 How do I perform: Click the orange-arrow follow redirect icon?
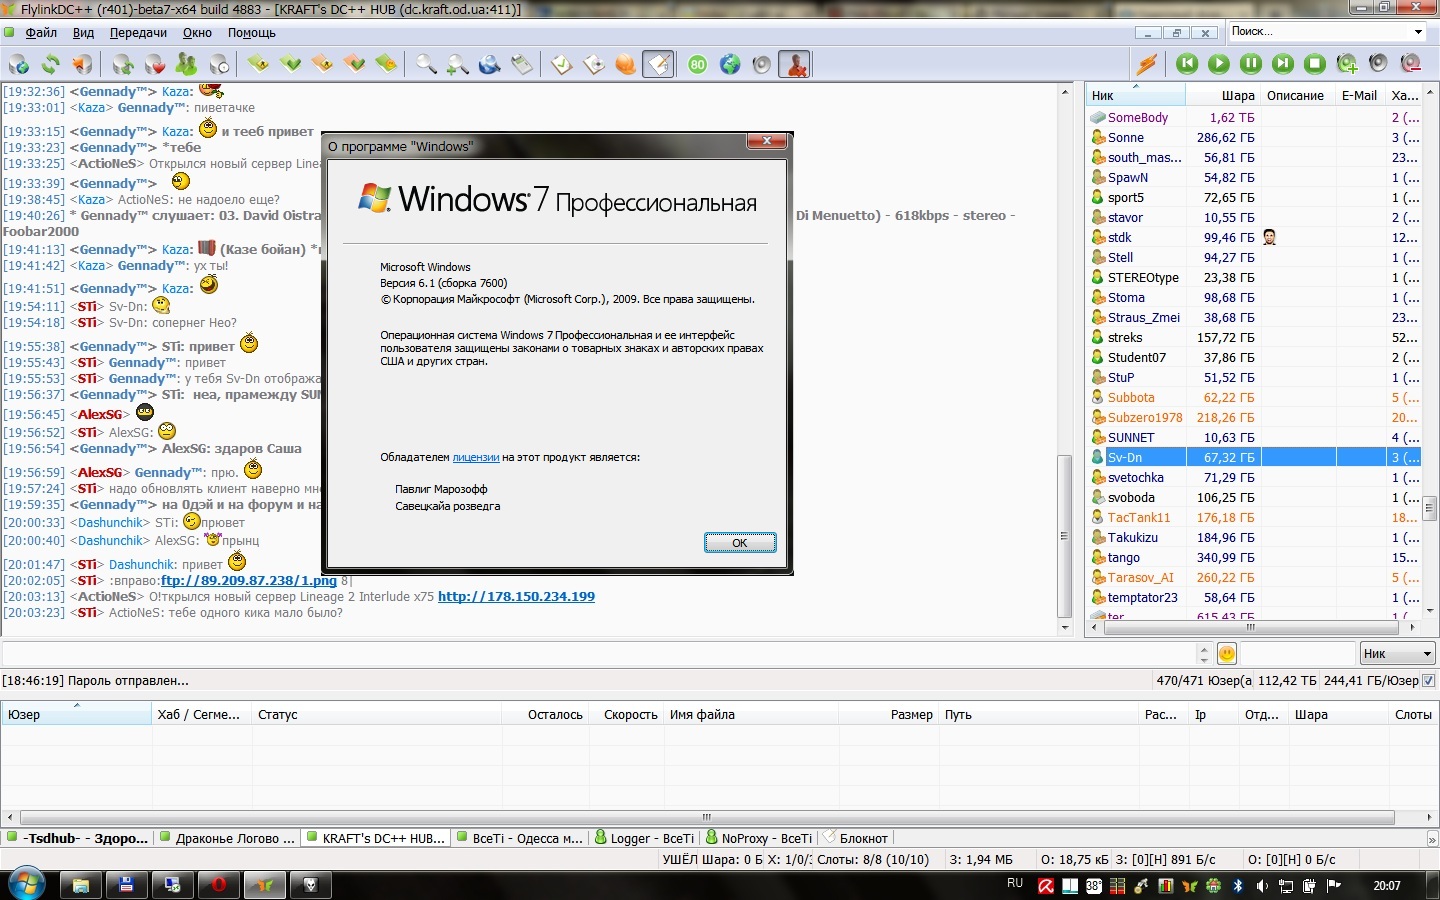tap(82, 64)
